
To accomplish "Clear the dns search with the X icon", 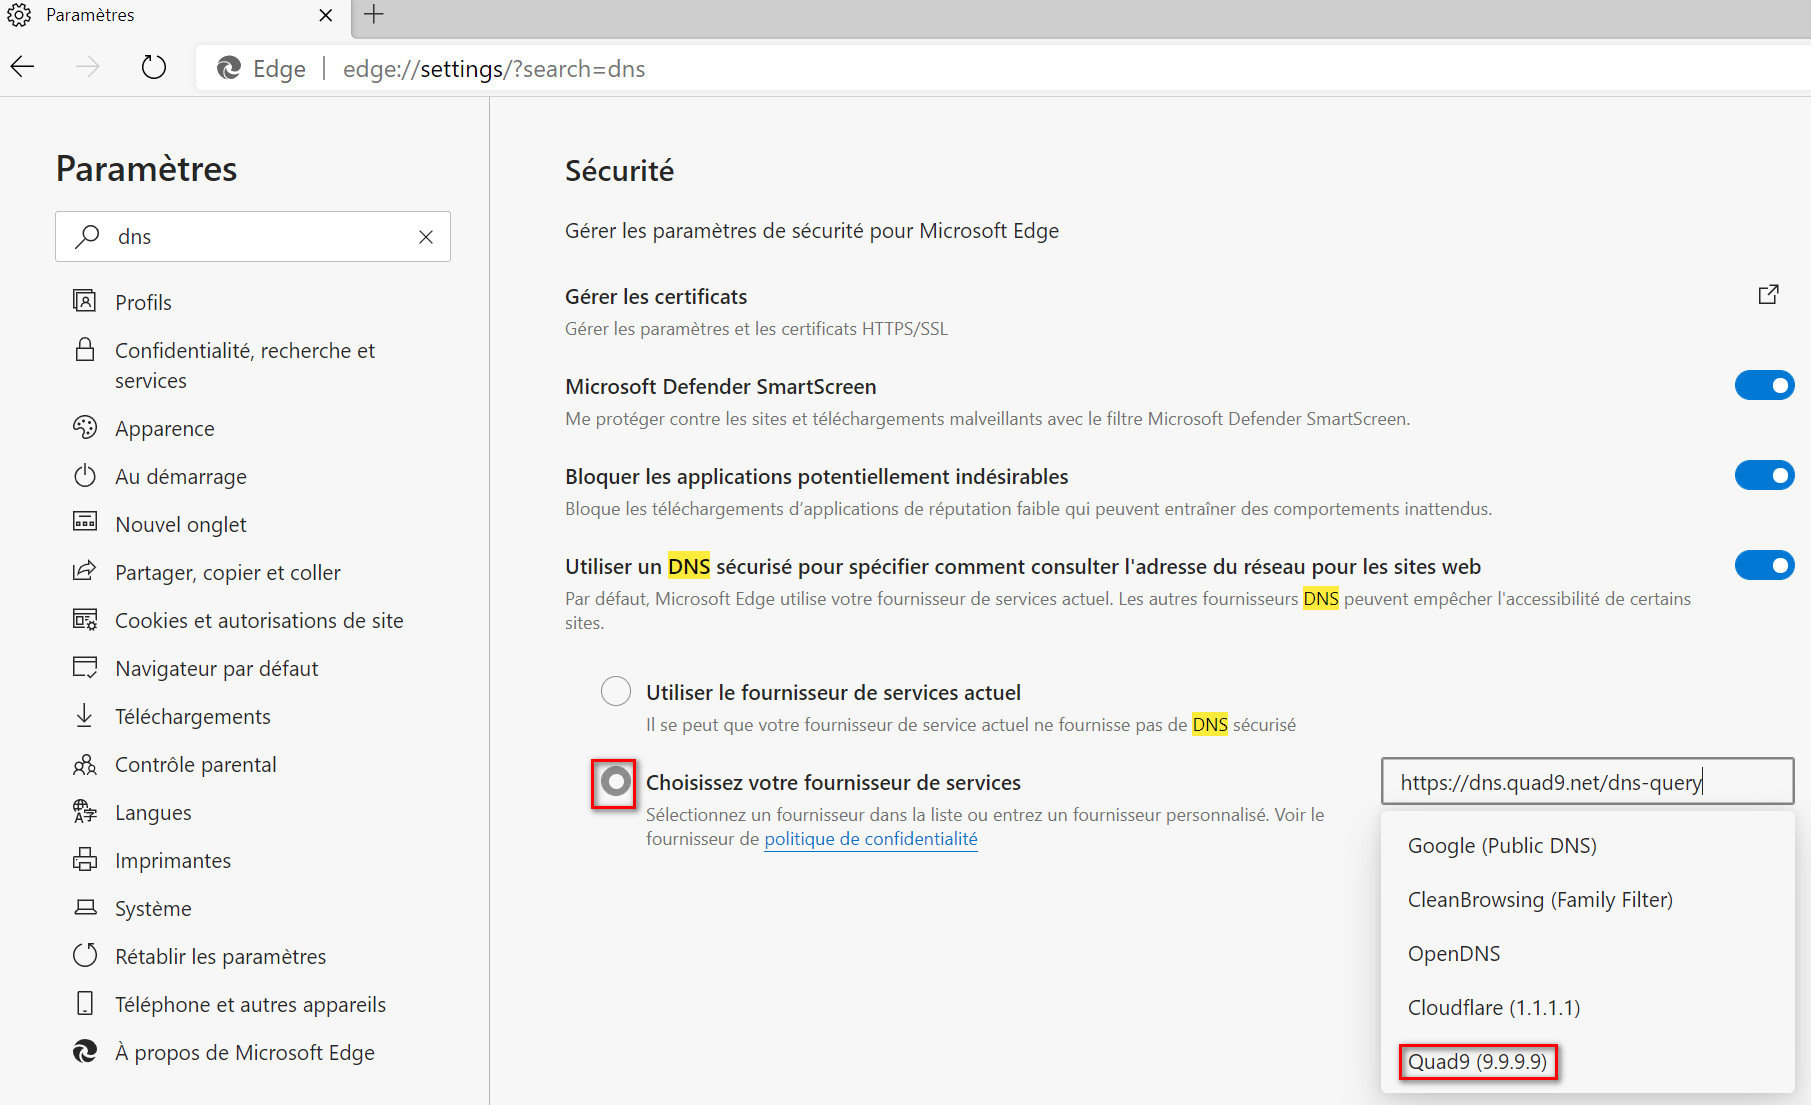I will tap(426, 237).
